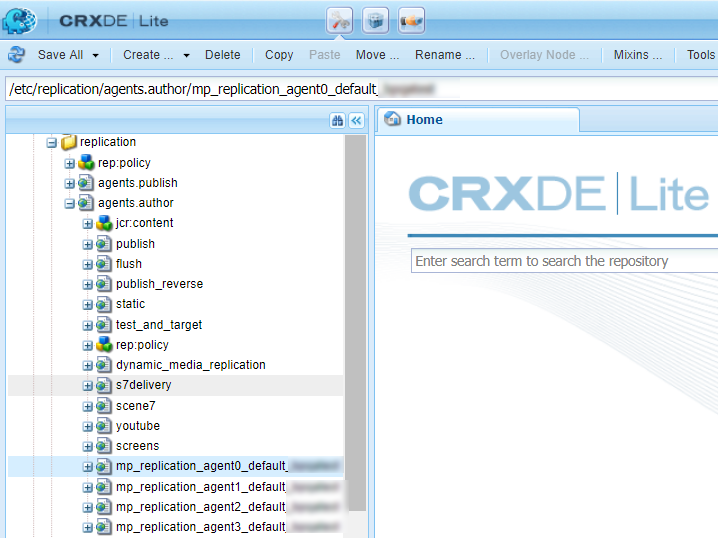The image size is (718, 538).
Task: Click Overlay Node toolbar item
Action: point(544,54)
